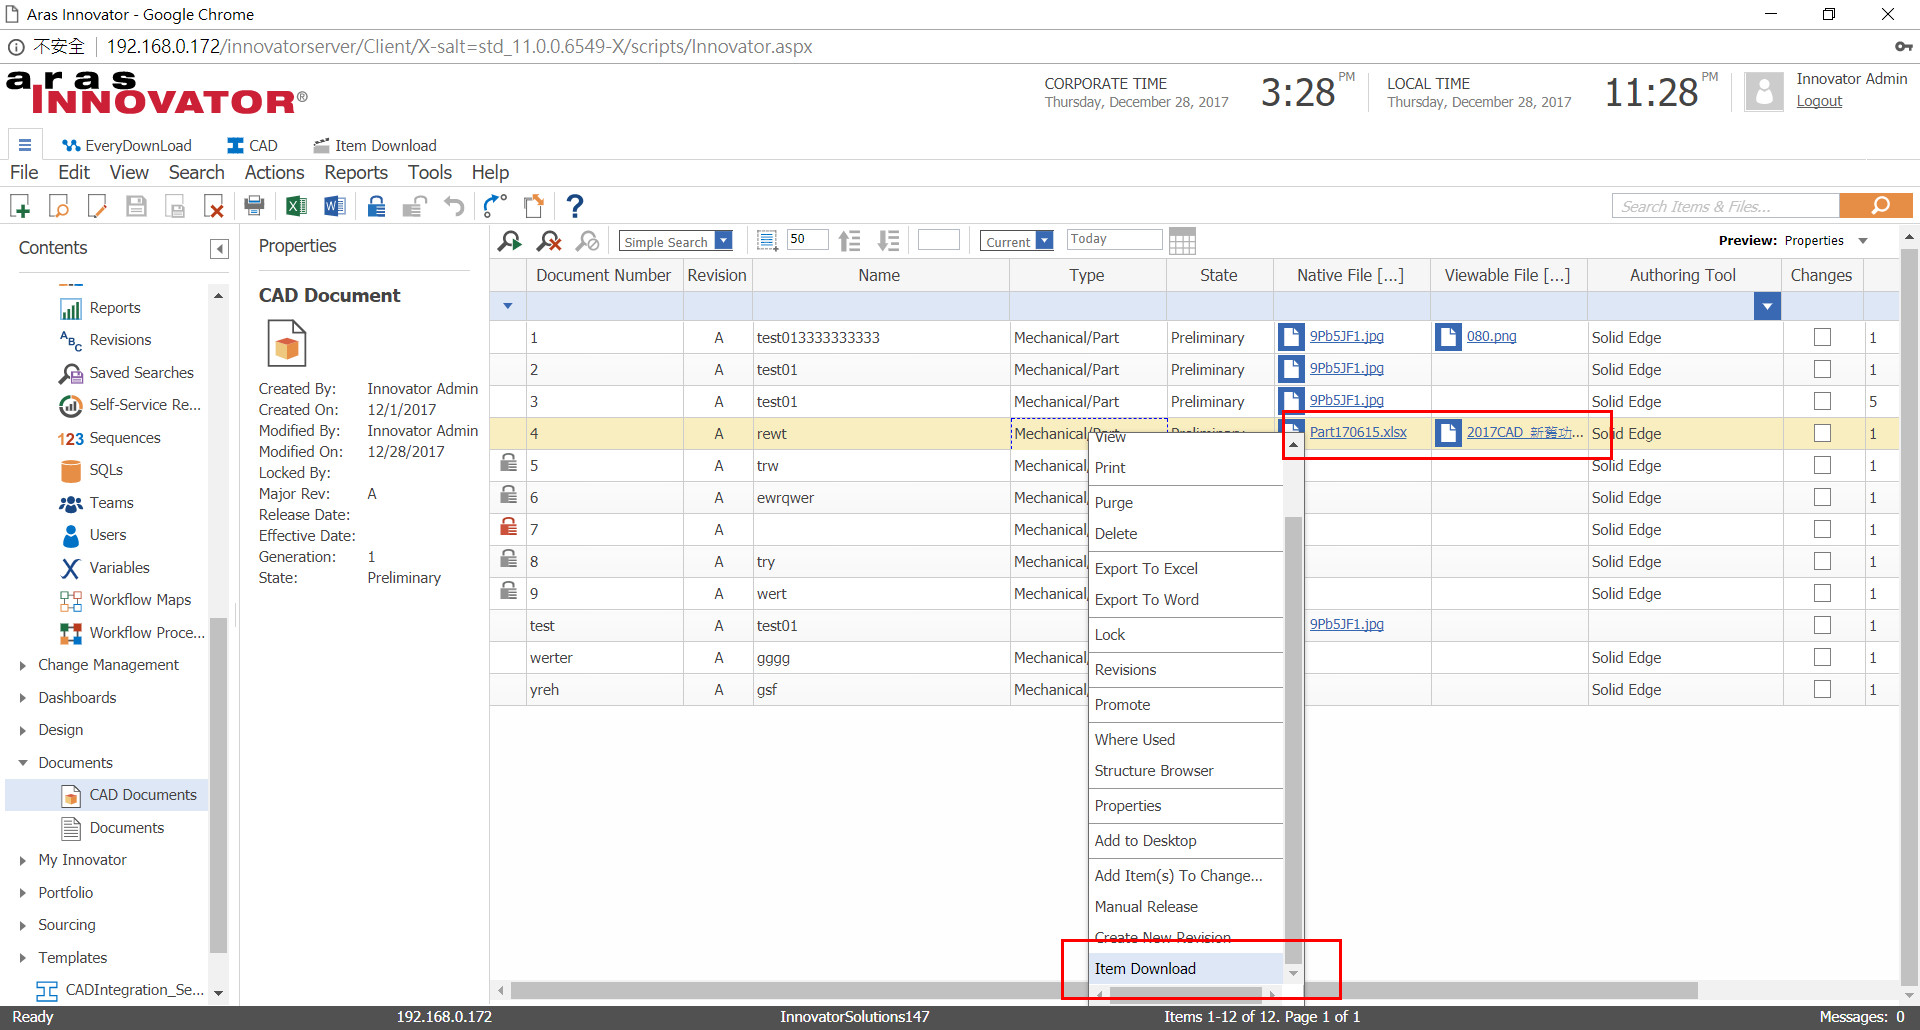Click the orange search button
Viewport: 1920px width, 1030px height.
tap(1876, 206)
